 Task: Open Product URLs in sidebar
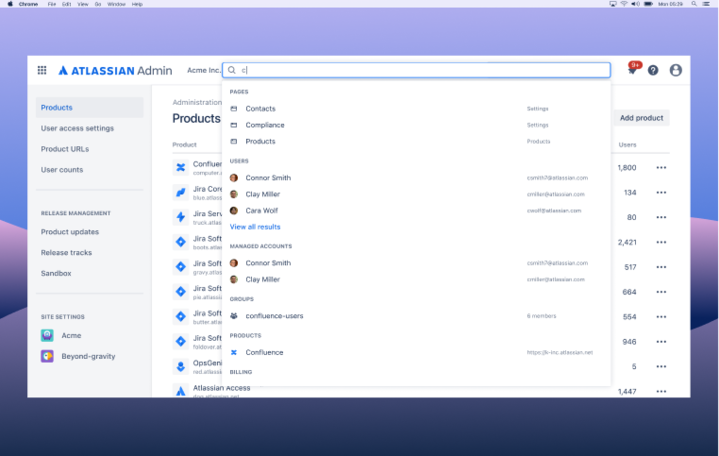coord(65,149)
